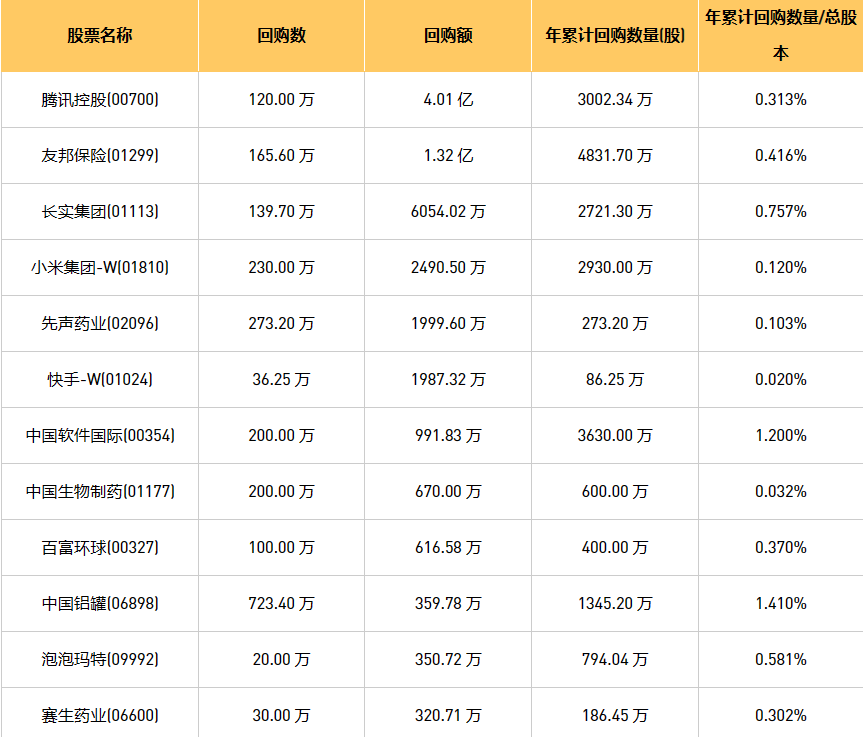Image resolution: width=863 pixels, height=737 pixels.
Task: Click the 回购额 column header
Action: pyautogui.click(x=448, y=36)
